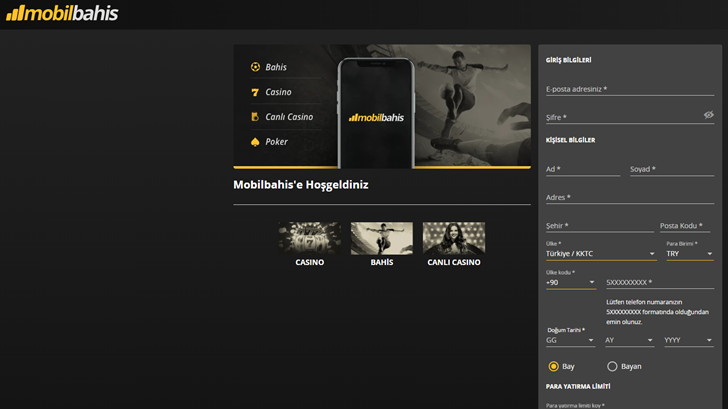
Task: Click the BAHİS football player thumbnail
Action: pyautogui.click(x=382, y=238)
